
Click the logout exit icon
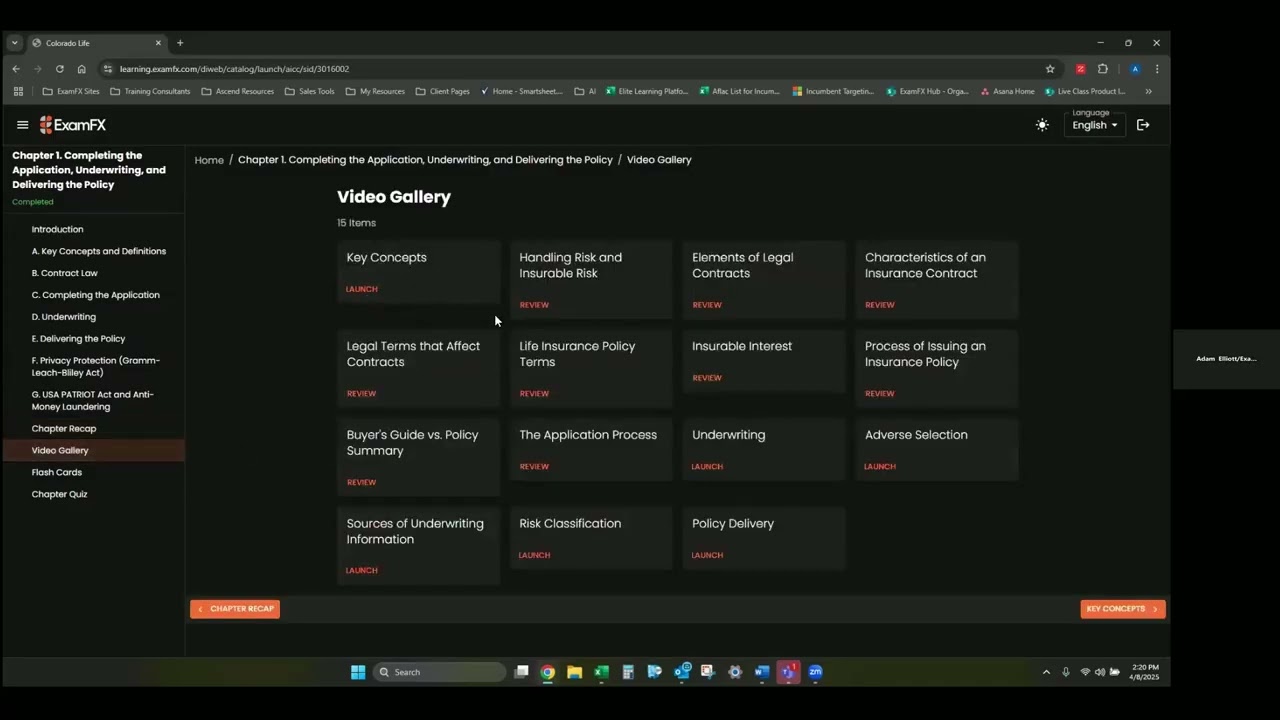tap(1143, 125)
